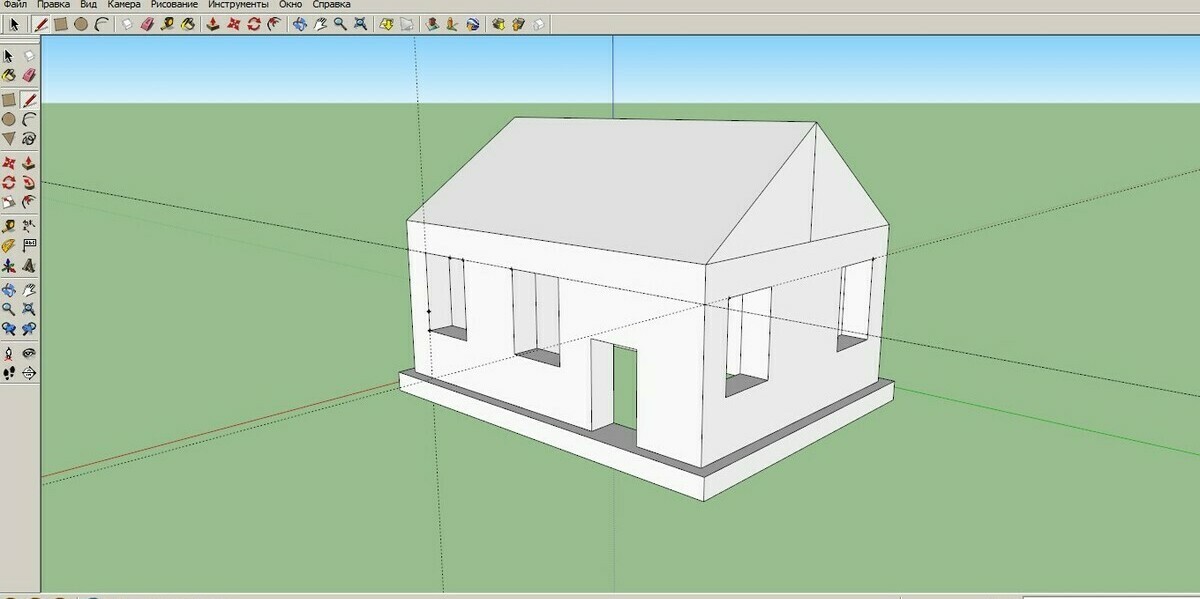Open the Окно menu
The image size is (1200, 599).
click(x=290, y=5)
